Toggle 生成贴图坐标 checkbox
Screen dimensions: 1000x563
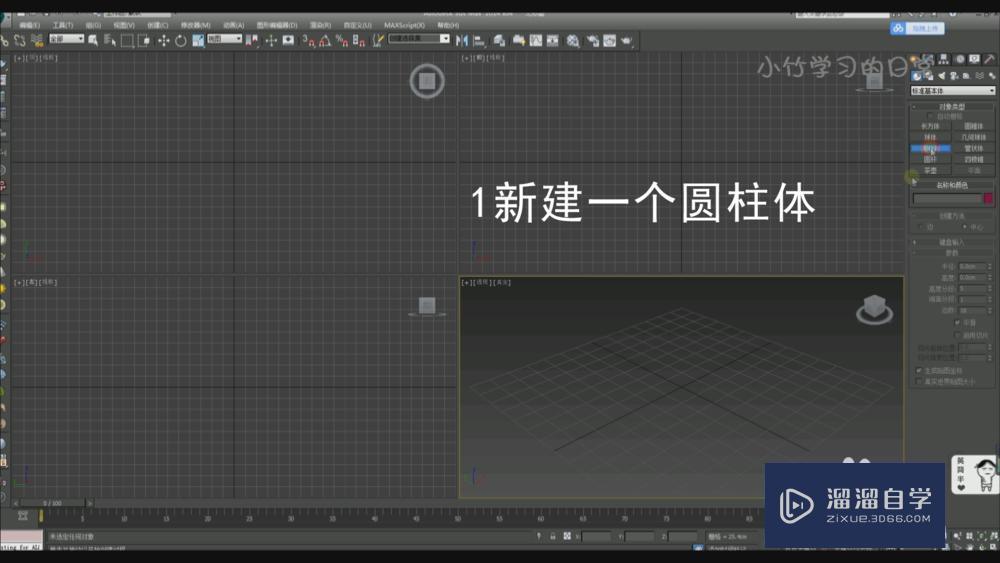coord(919,370)
